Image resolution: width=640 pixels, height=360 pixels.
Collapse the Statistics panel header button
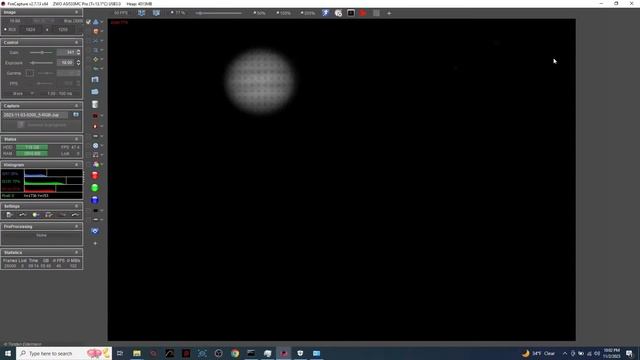click(76, 253)
